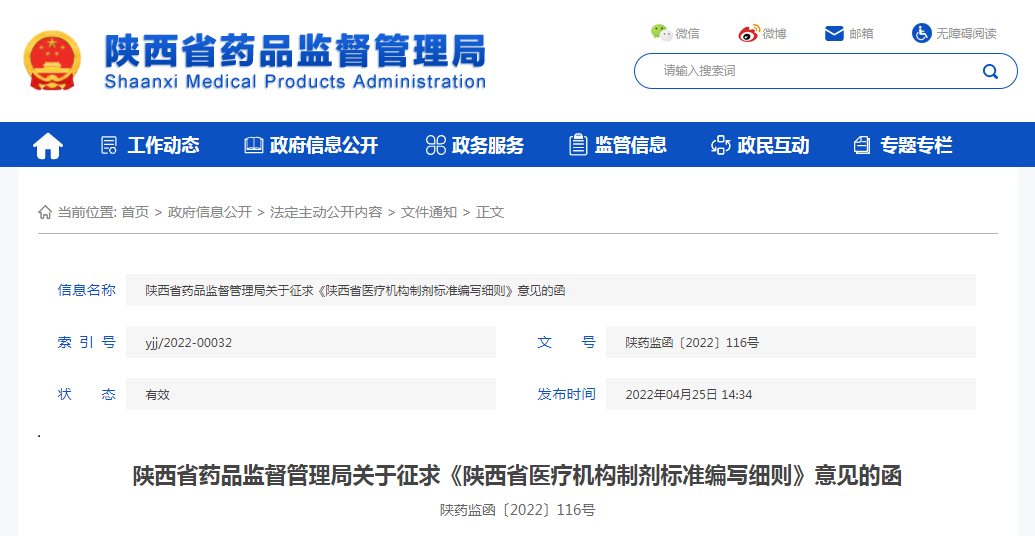This screenshot has width=1035, height=536.
Task: Click the 文号 label
Action: 566,342
